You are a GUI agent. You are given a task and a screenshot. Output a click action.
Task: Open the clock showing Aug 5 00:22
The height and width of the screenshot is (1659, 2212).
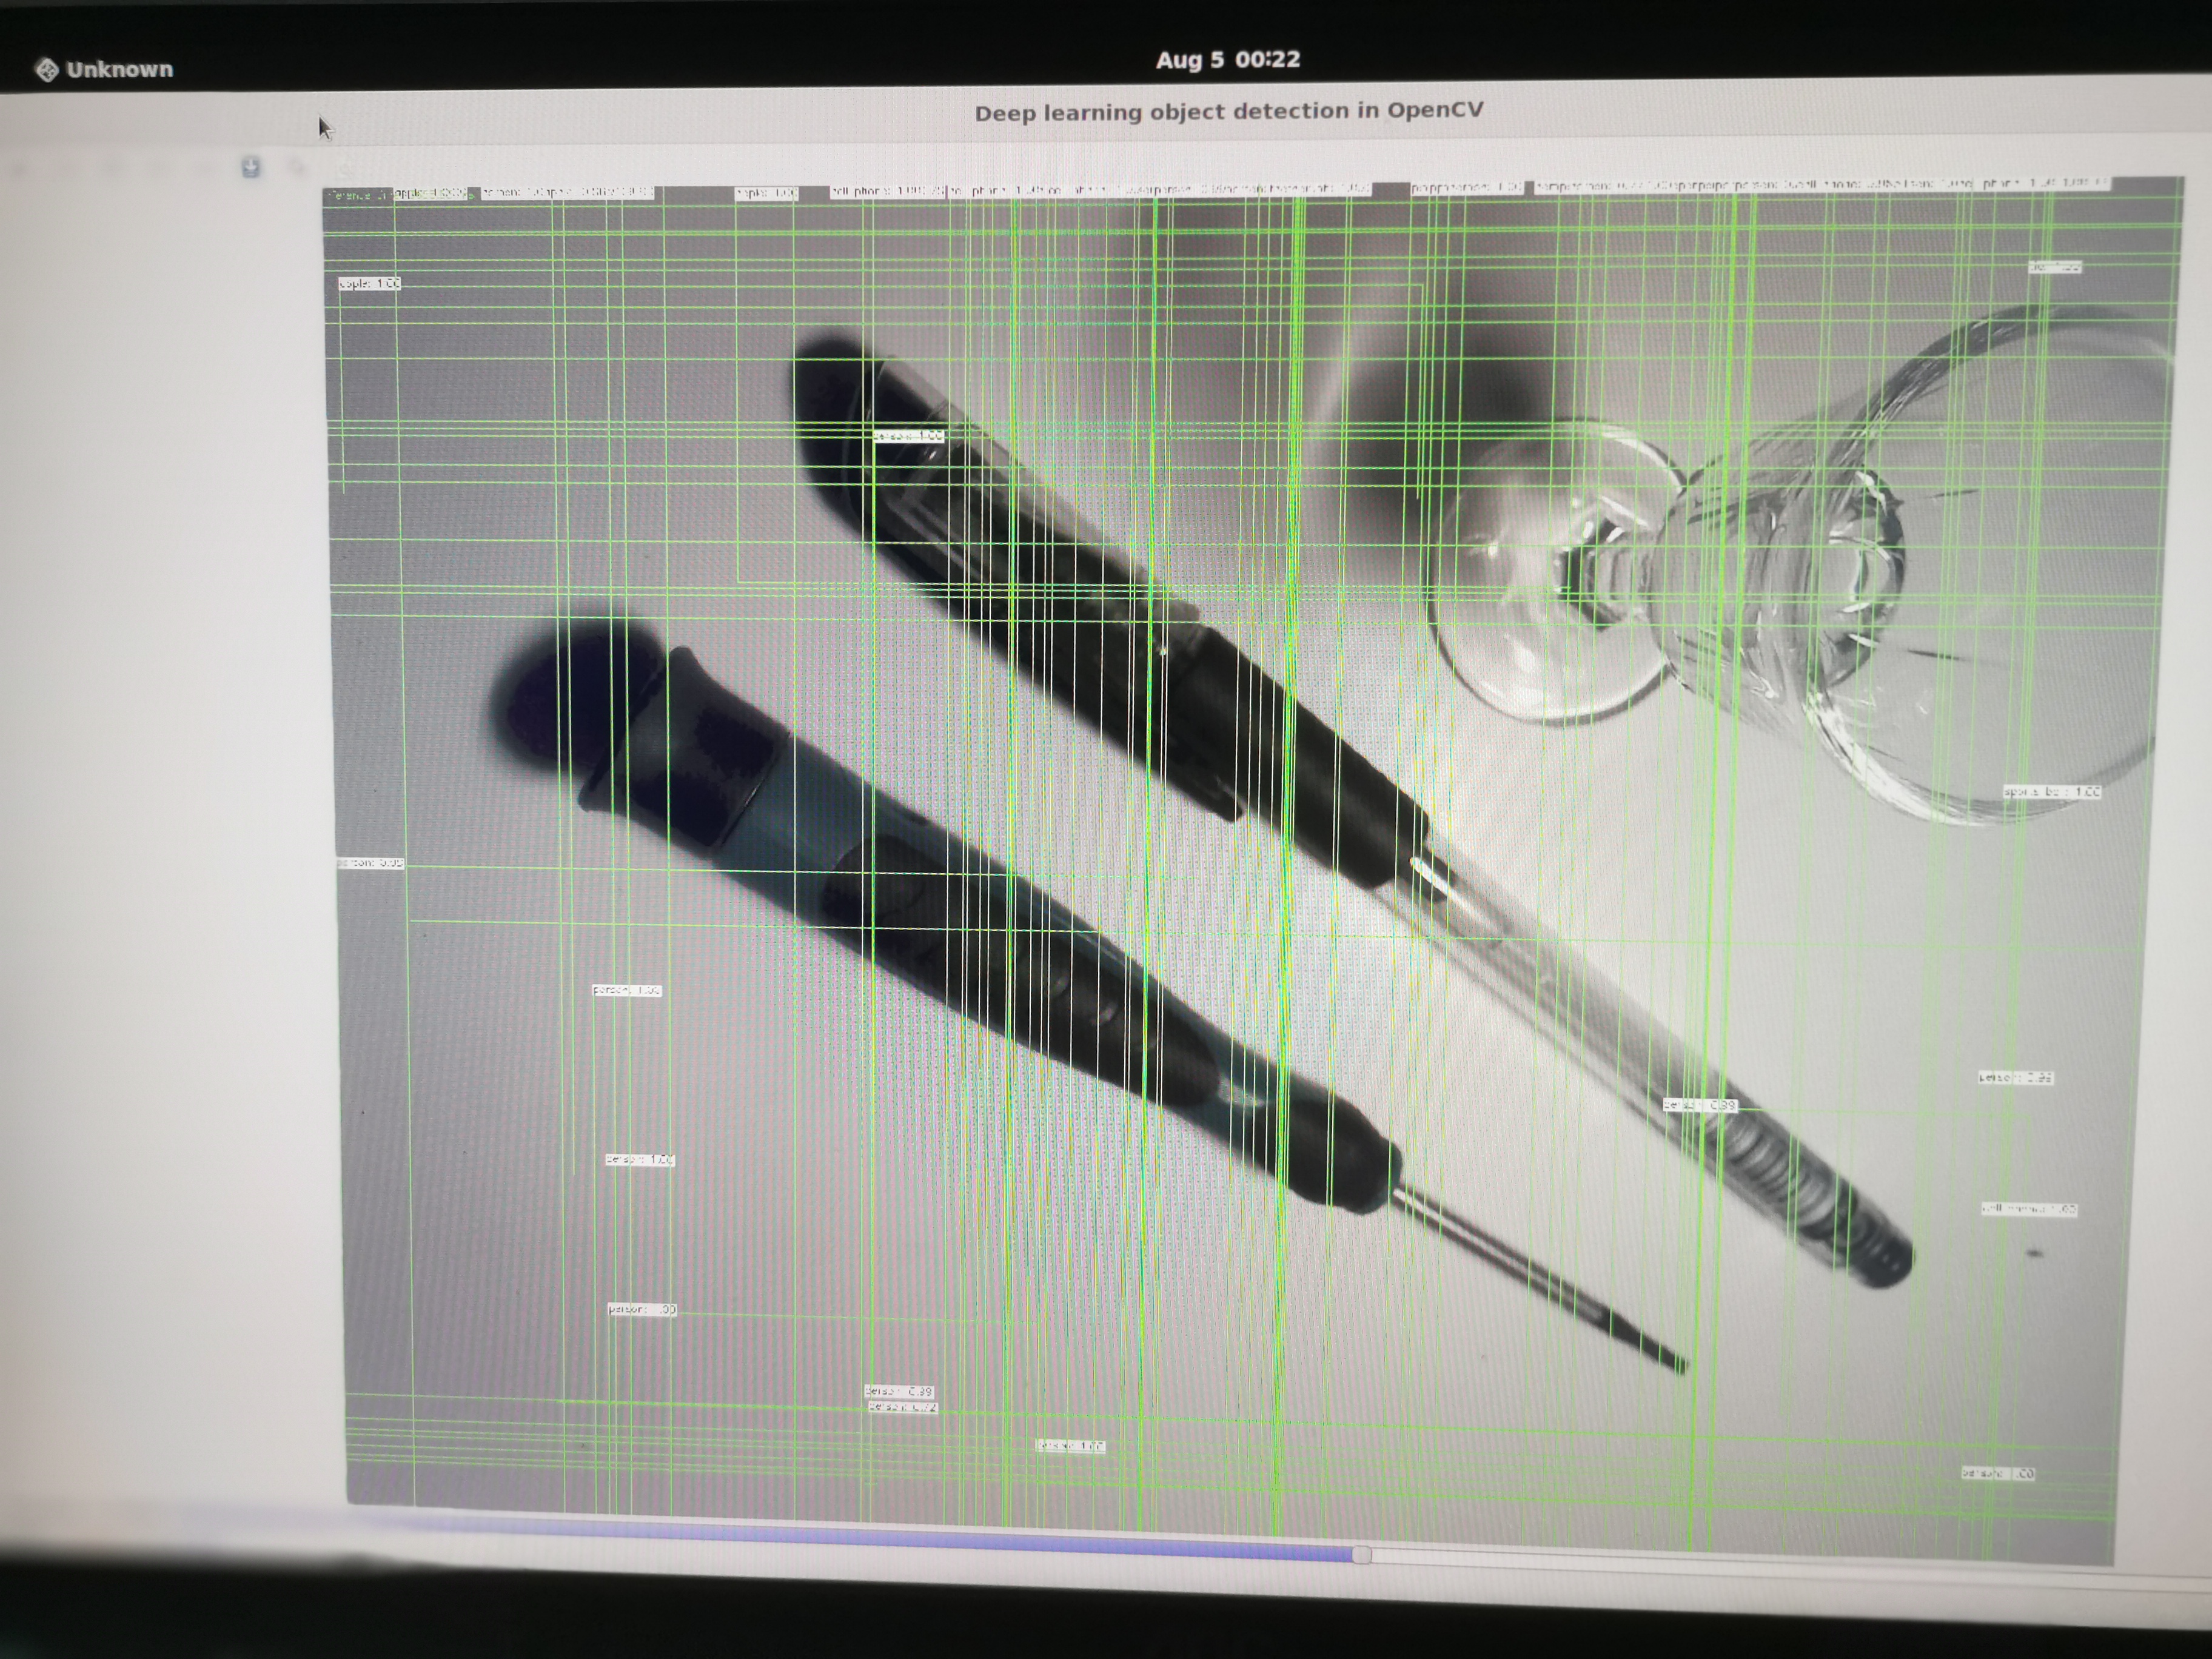[x=1228, y=60]
